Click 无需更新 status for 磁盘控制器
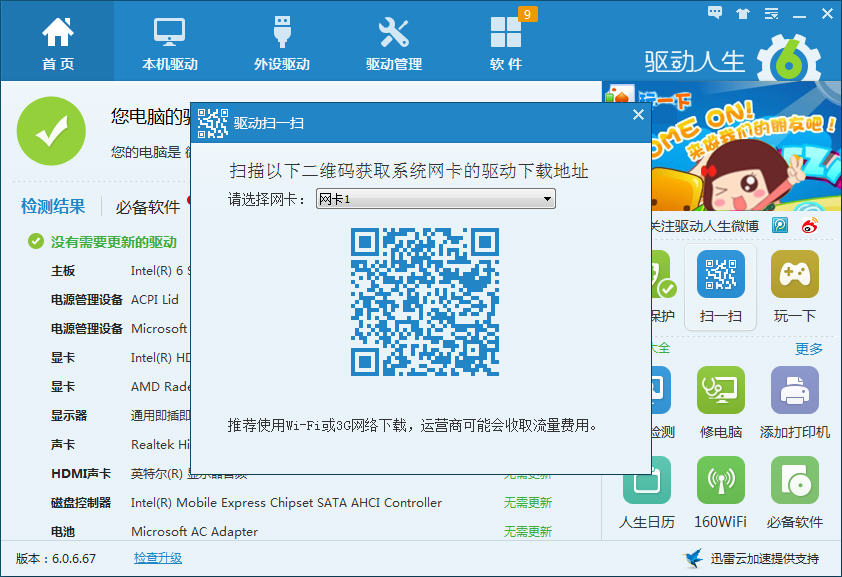842x577 pixels. click(x=528, y=503)
